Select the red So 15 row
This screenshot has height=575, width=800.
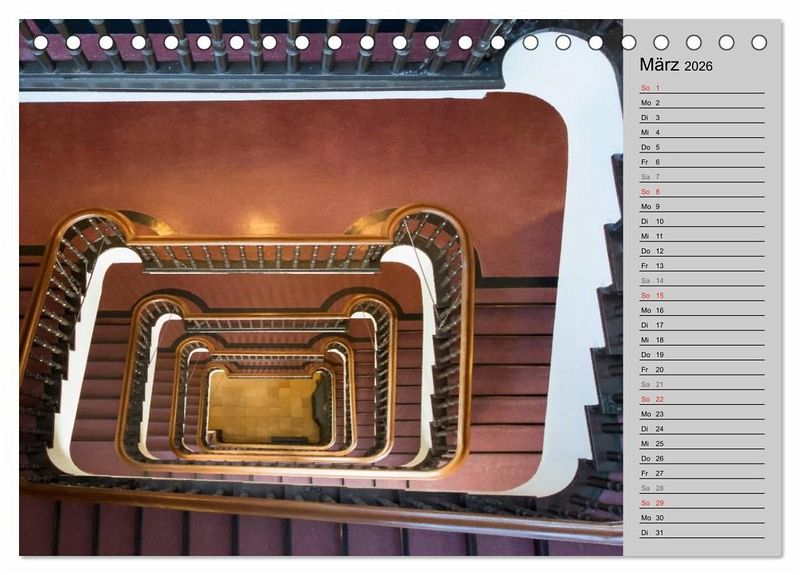(x=700, y=296)
